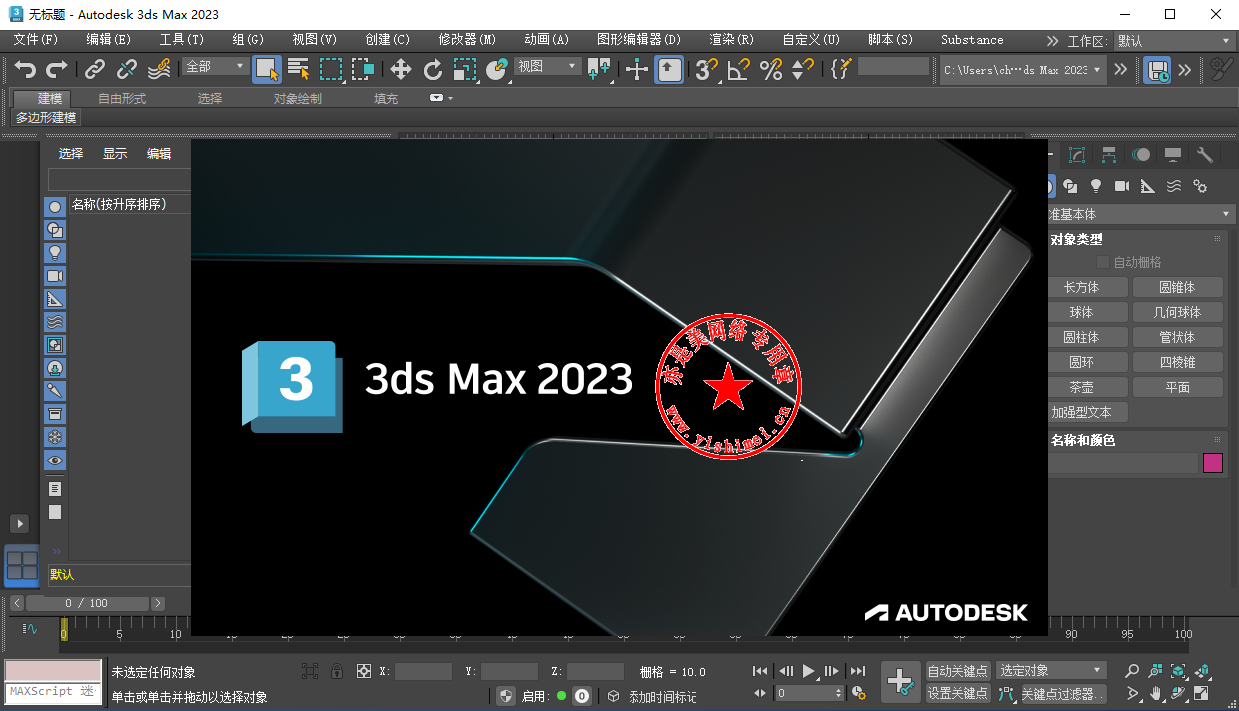The height and width of the screenshot is (711, 1239).
Task: Click the 0 / 100 time slider
Action: click(87, 603)
